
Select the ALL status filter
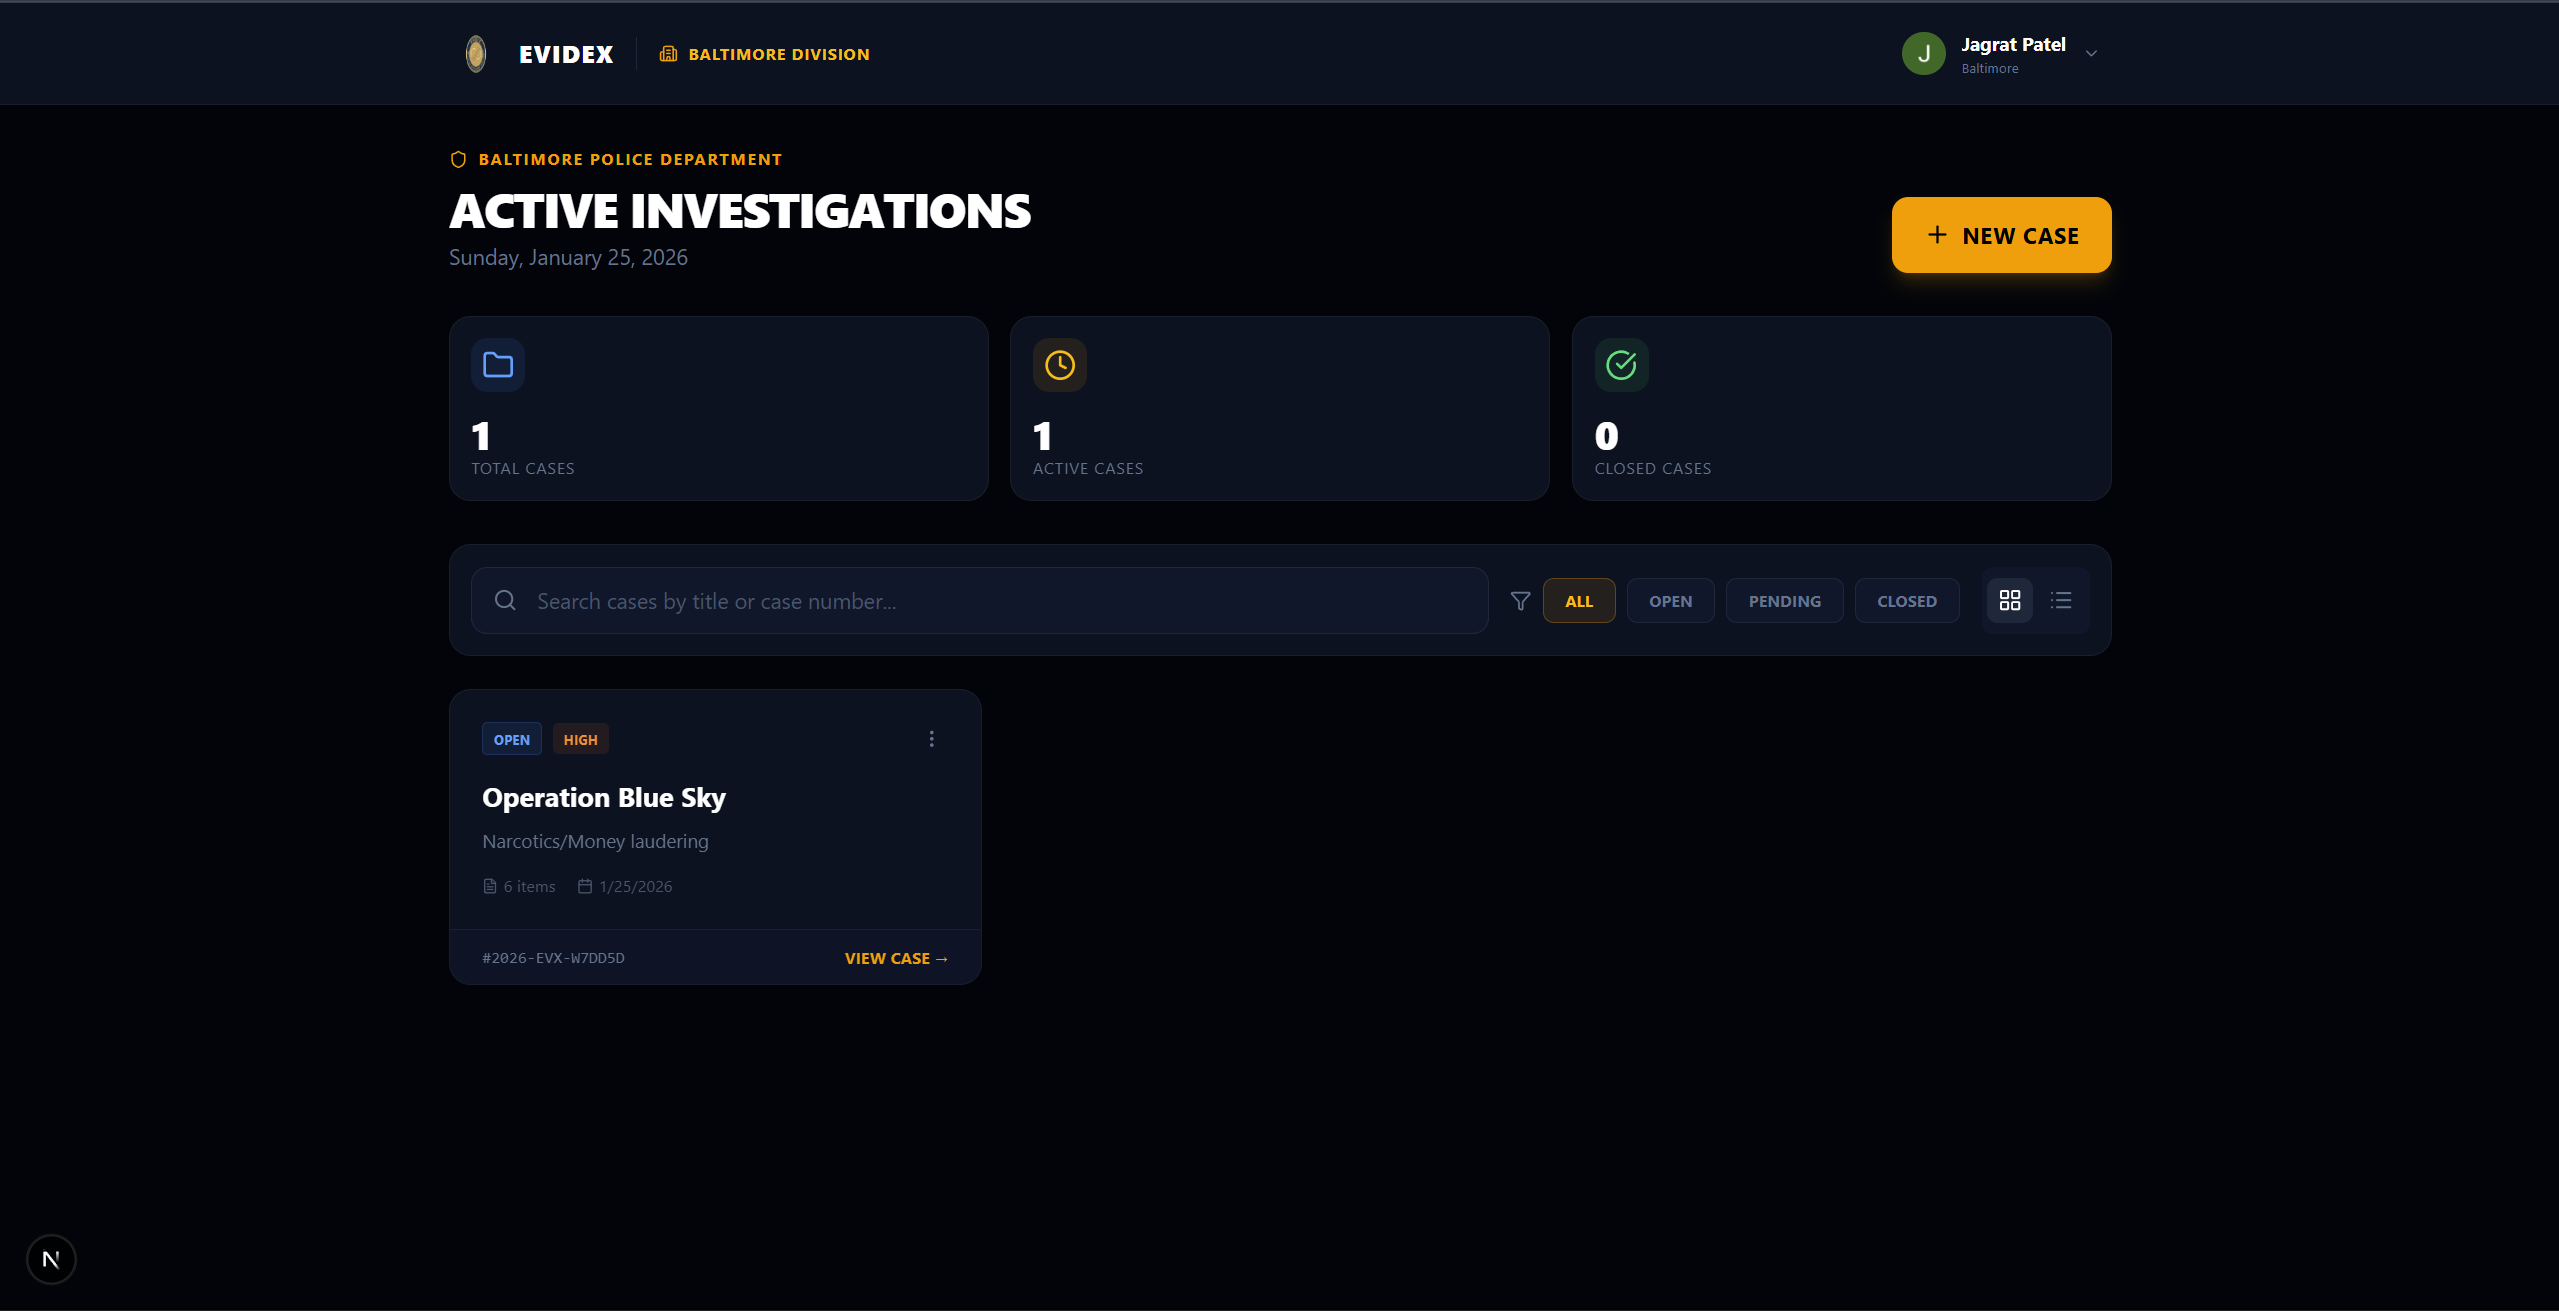[x=1578, y=601]
